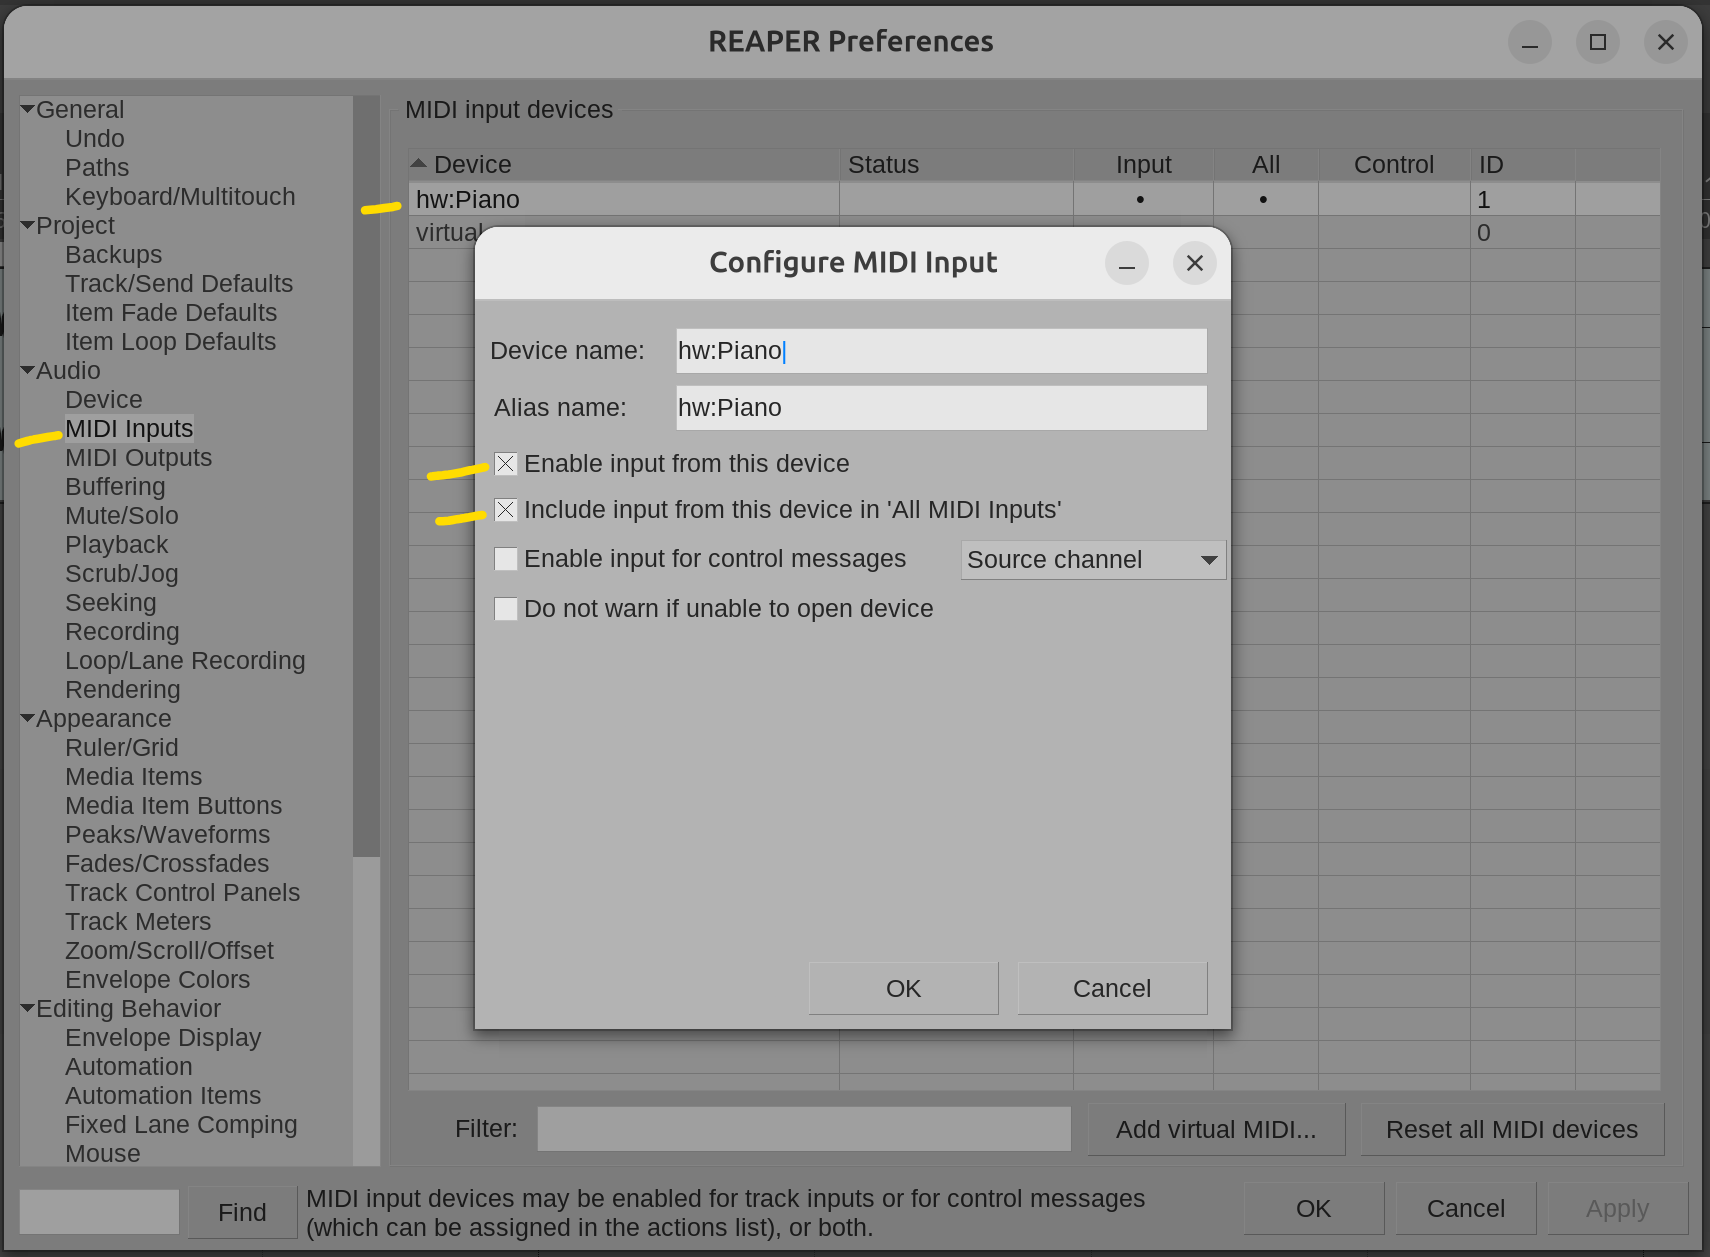The width and height of the screenshot is (1710, 1257).
Task: Click the search field beside Find
Action: pyautogui.click(x=99, y=1212)
